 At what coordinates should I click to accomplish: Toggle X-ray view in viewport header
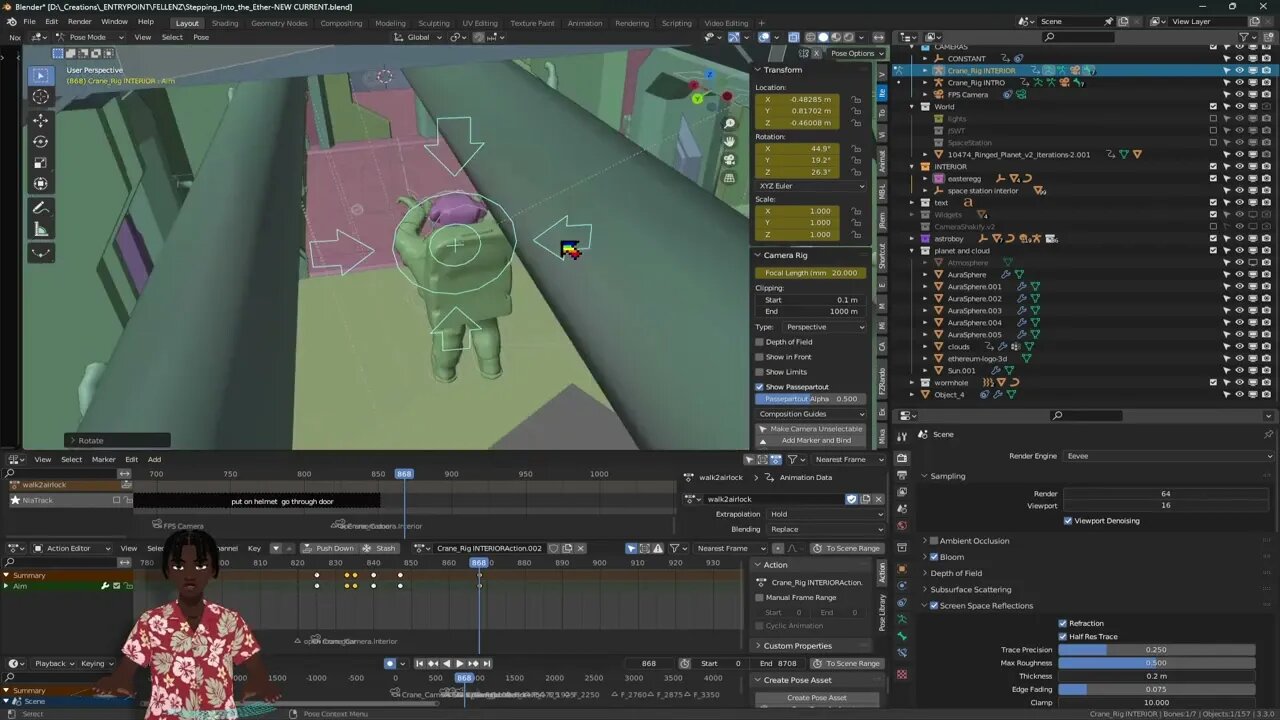pyautogui.click(x=793, y=37)
